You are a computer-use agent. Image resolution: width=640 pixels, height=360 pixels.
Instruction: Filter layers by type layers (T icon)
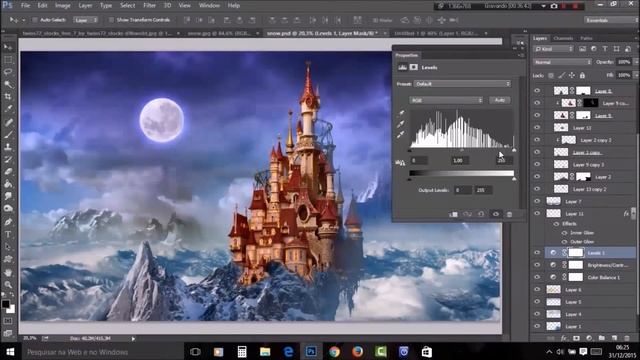point(605,49)
